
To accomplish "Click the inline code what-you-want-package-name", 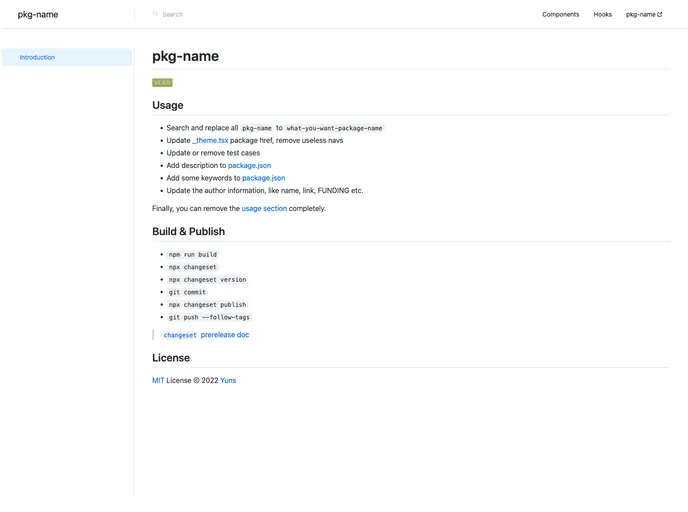I will click(x=334, y=128).
